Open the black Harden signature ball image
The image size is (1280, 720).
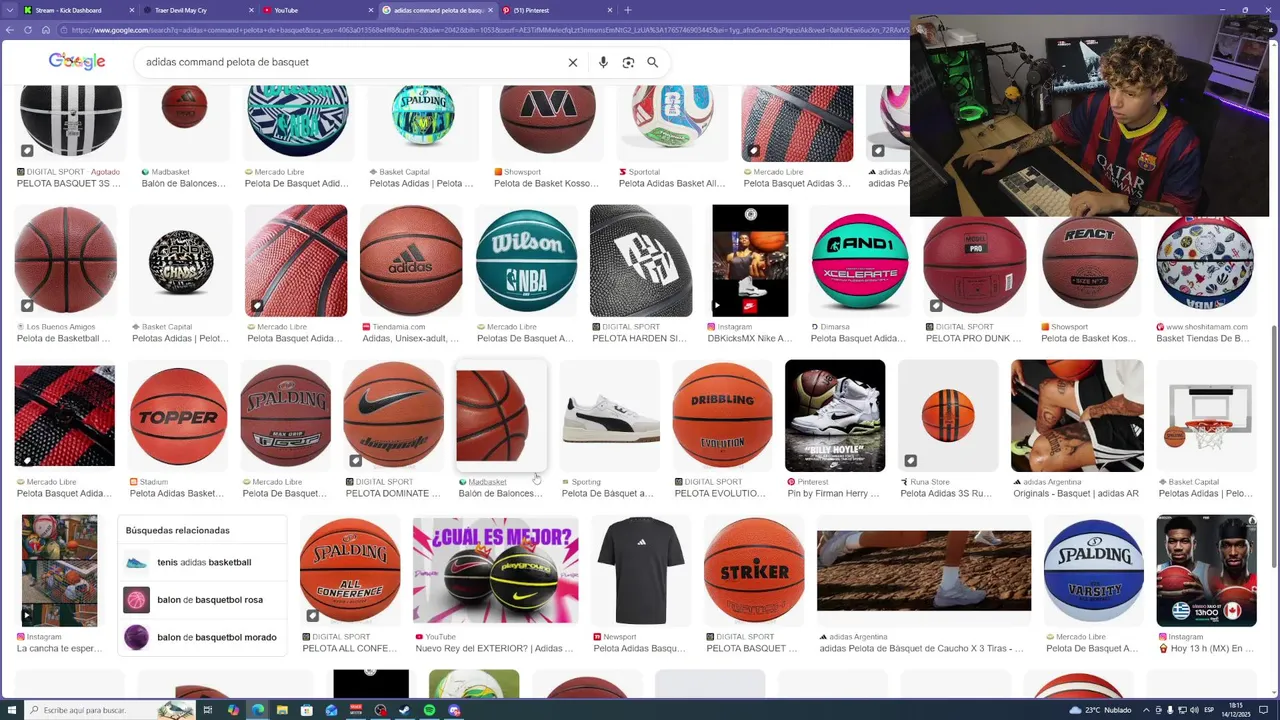tap(641, 261)
